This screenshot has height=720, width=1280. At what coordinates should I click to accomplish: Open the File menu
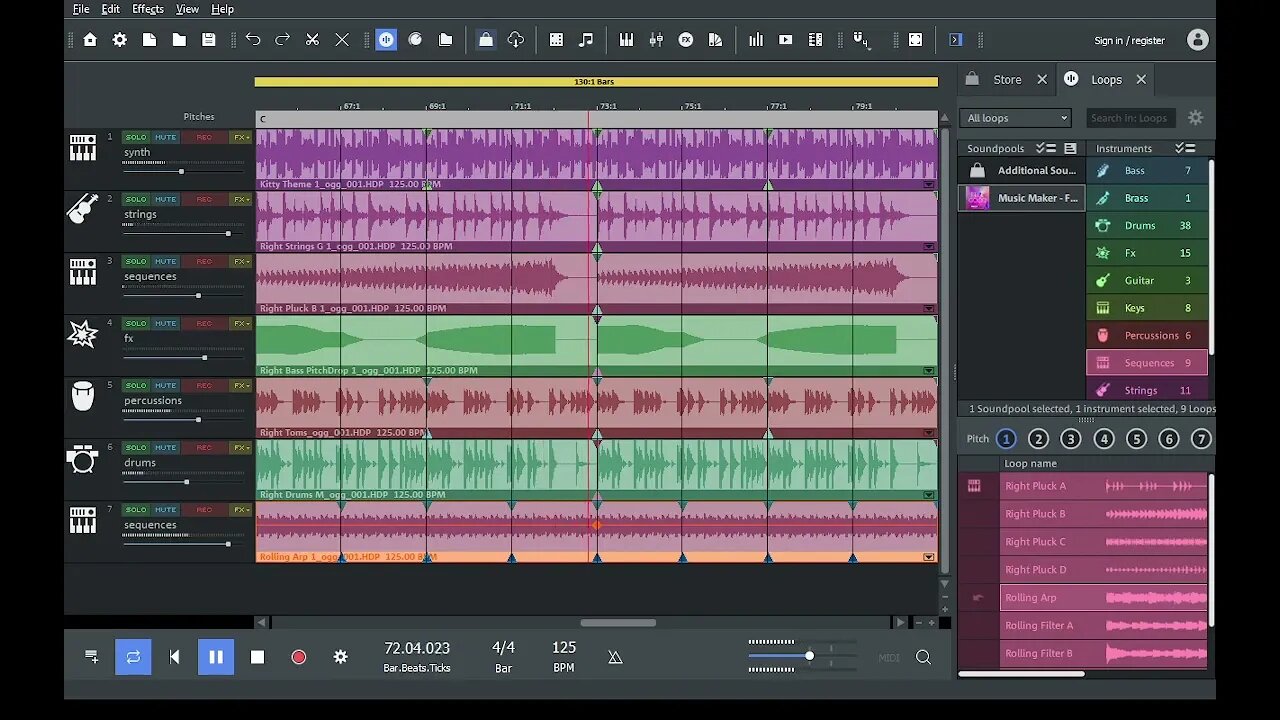tap(81, 9)
